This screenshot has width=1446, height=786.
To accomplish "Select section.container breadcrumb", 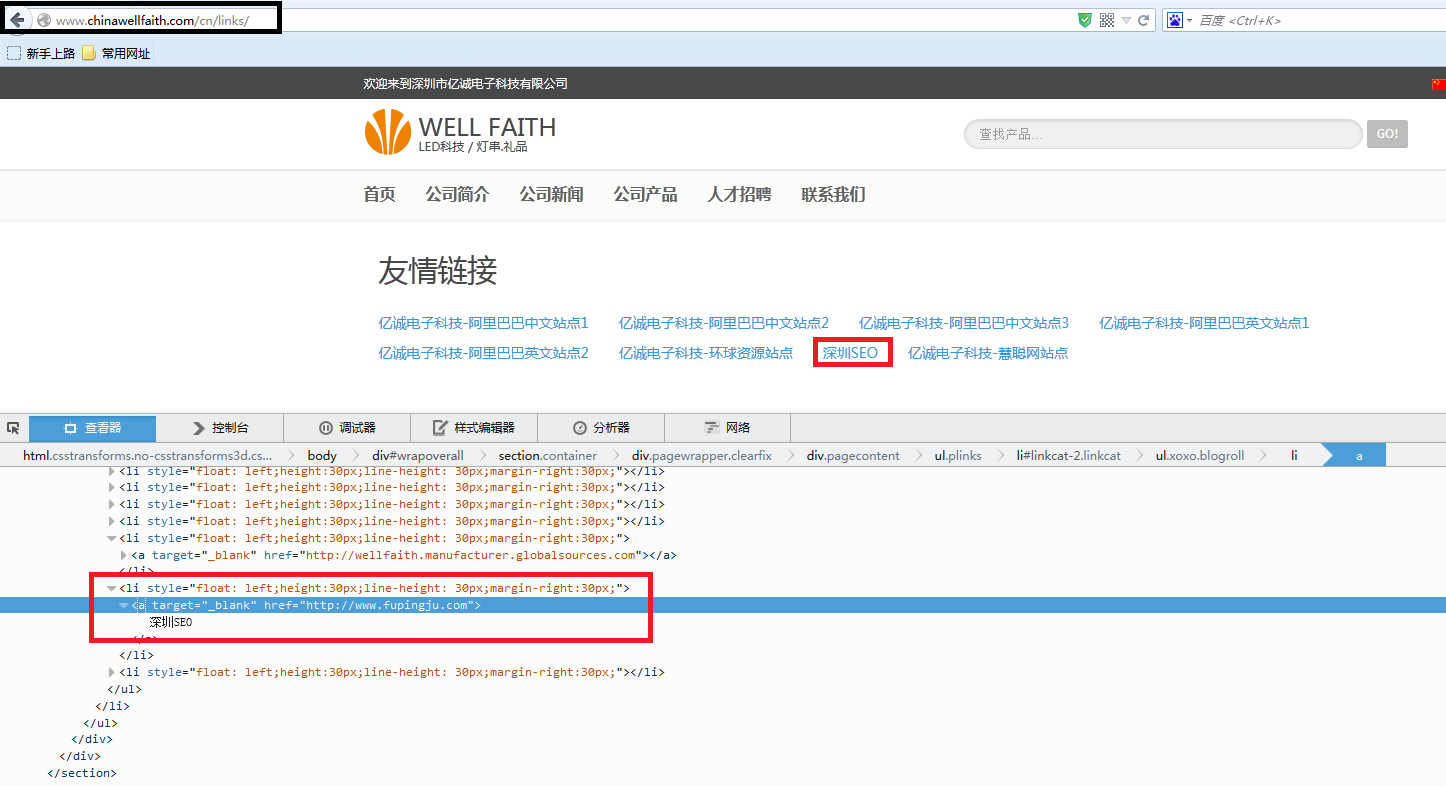I will [x=547, y=455].
